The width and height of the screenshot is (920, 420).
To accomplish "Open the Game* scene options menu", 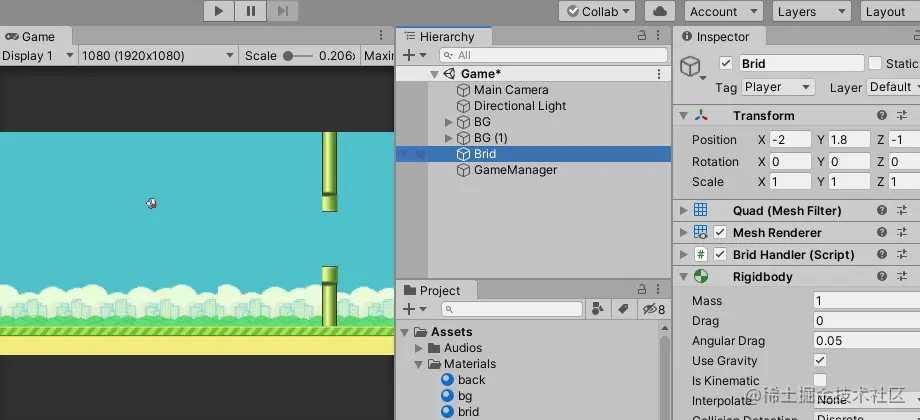I will pos(658,74).
